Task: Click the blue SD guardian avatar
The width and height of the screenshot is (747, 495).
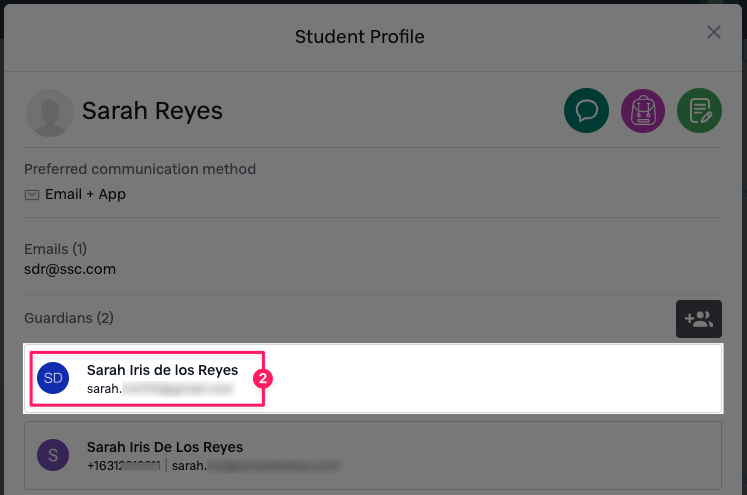Action: point(53,378)
